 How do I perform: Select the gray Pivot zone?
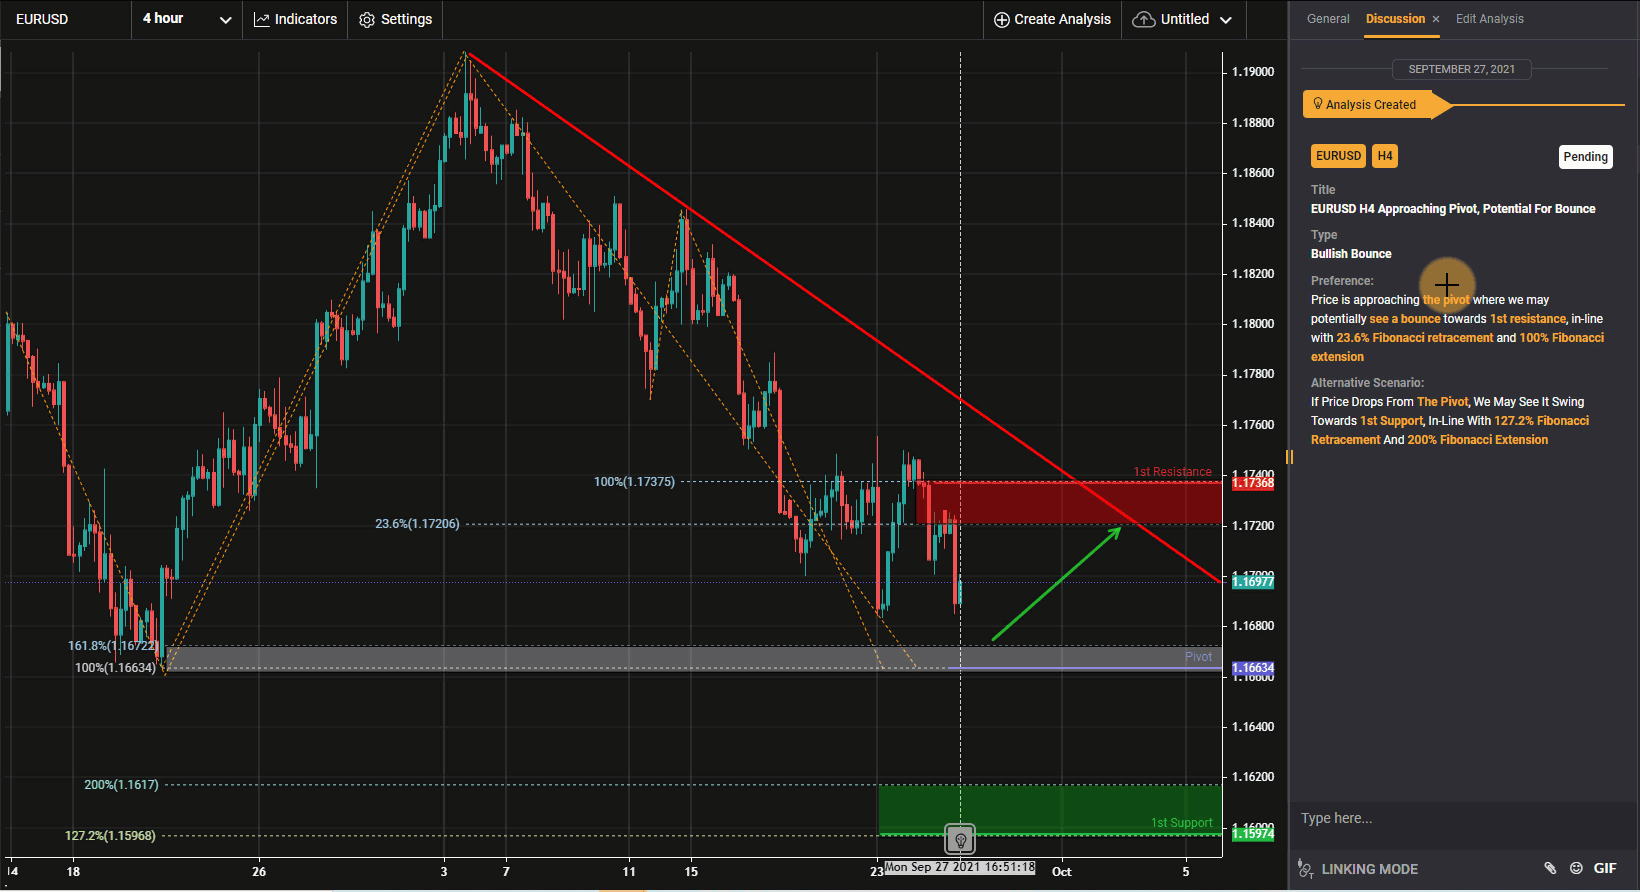tap(694, 658)
